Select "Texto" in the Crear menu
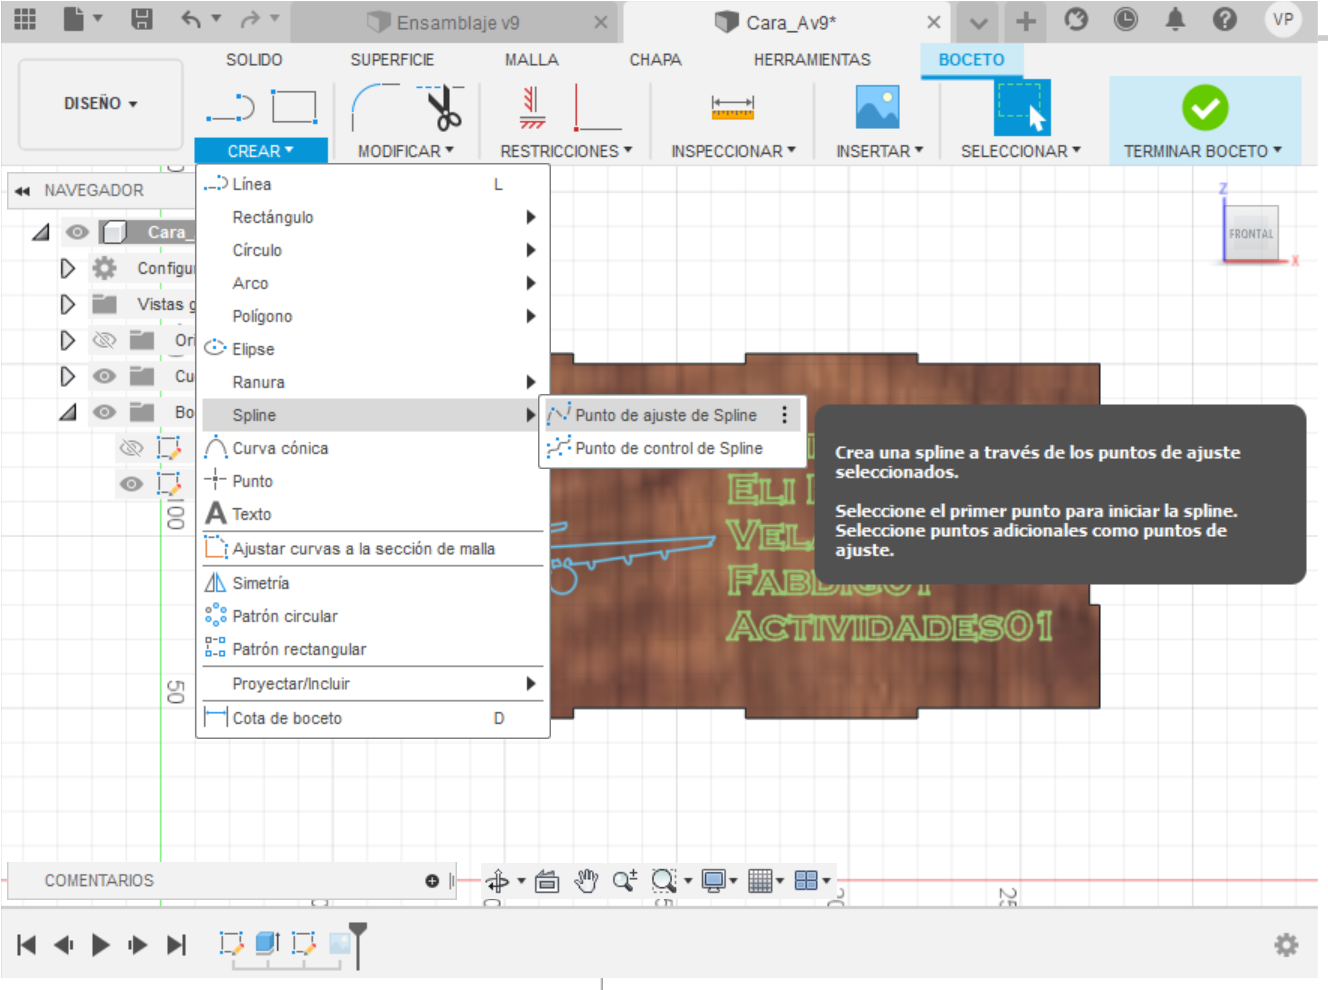Viewport: 1328px width, 990px height. (x=373, y=514)
